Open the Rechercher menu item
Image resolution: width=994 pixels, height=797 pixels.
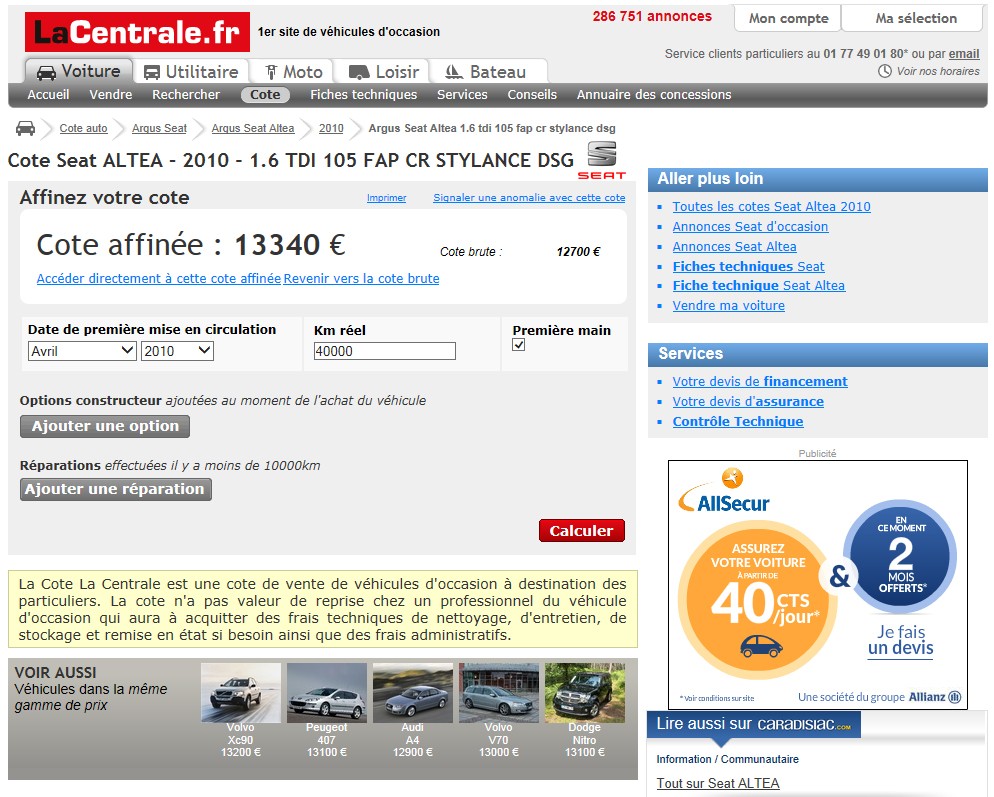click(186, 94)
